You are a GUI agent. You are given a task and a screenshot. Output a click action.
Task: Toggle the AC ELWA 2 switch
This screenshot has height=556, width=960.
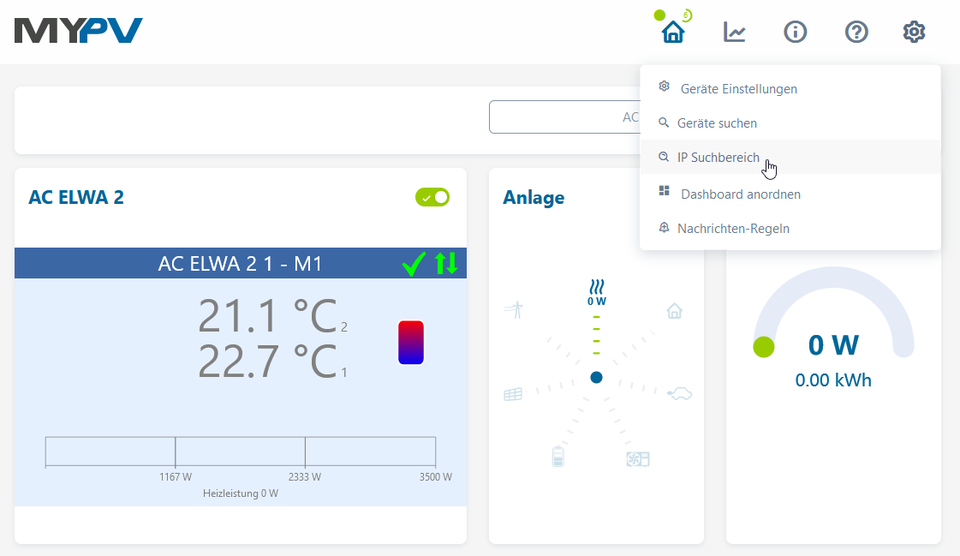[x=433, y=198]
